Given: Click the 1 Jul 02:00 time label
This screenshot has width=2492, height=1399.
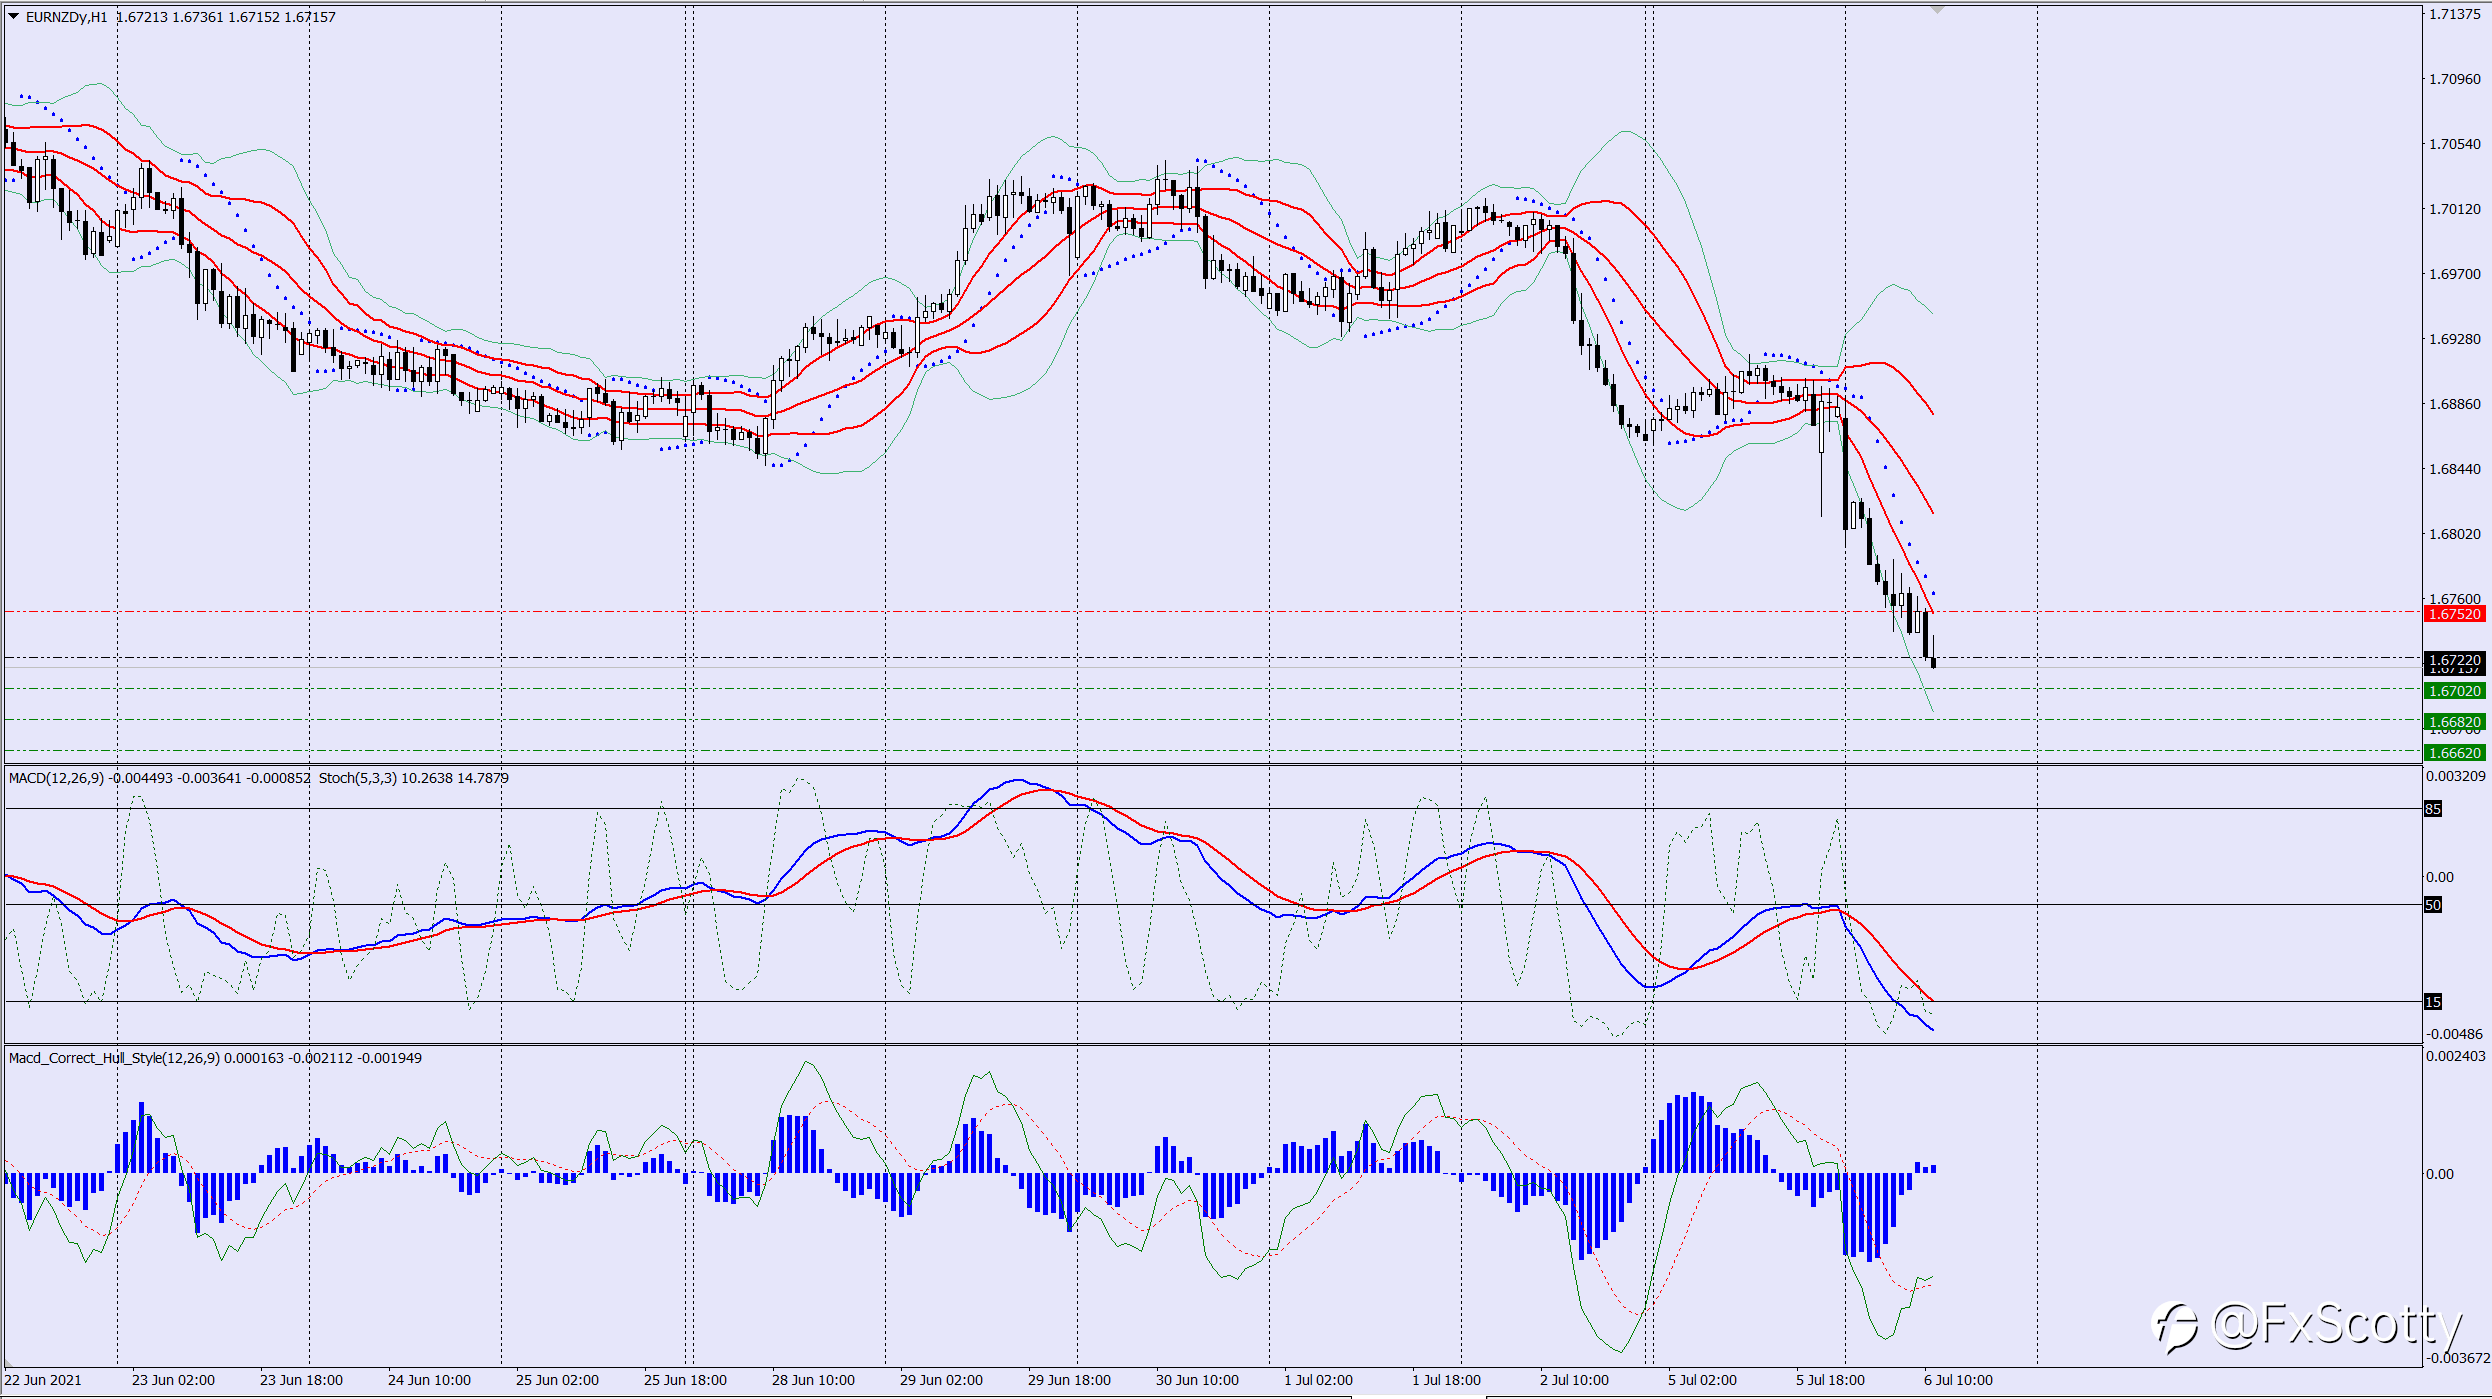Looking at the screenshot, I should (1318, 1380).
